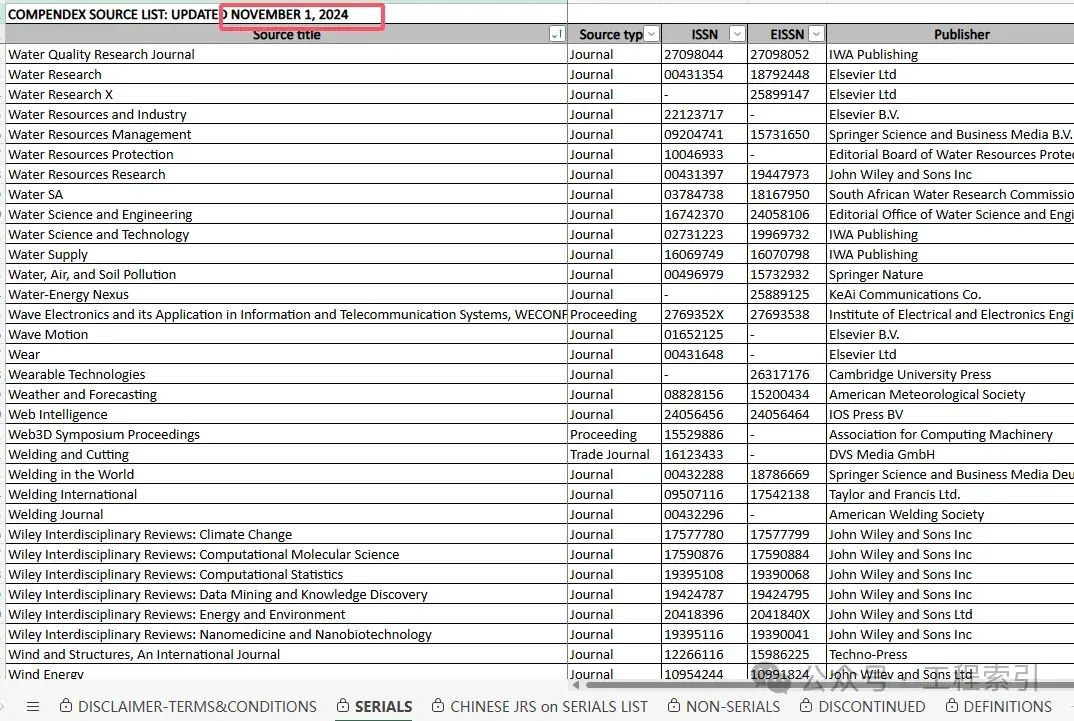Select the Water Resources Management cell
Viewport: 1074px width, 721px height.
(286, 135)
